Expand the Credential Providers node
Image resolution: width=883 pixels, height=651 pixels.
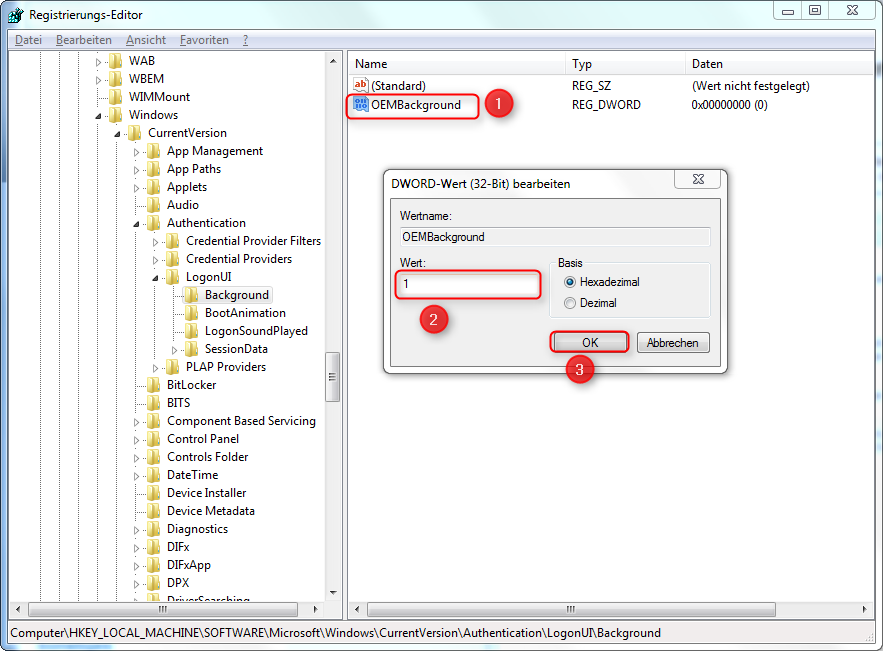pyautogui.click(x=156, y=259)
